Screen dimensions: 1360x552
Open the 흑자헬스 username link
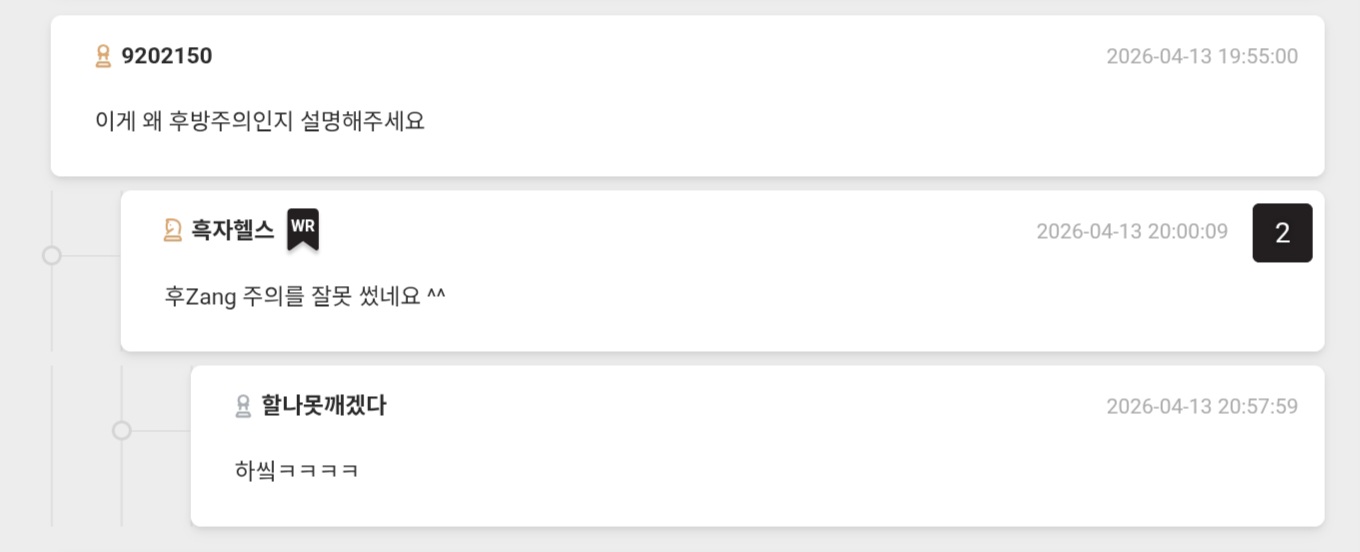[x=232, y=231]
